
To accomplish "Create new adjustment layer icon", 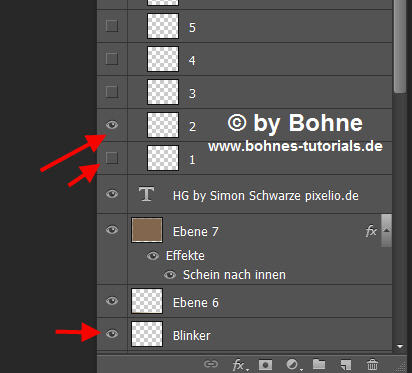I will click(x=293, y=365).
